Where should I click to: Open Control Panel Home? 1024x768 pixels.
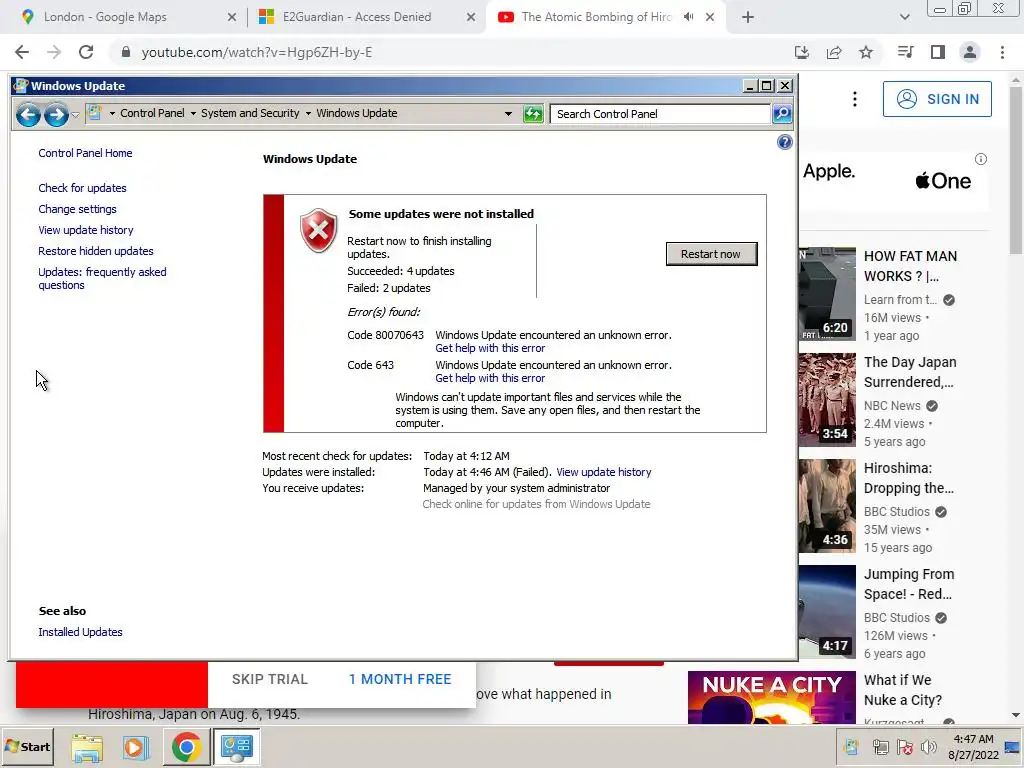point(85,153)
